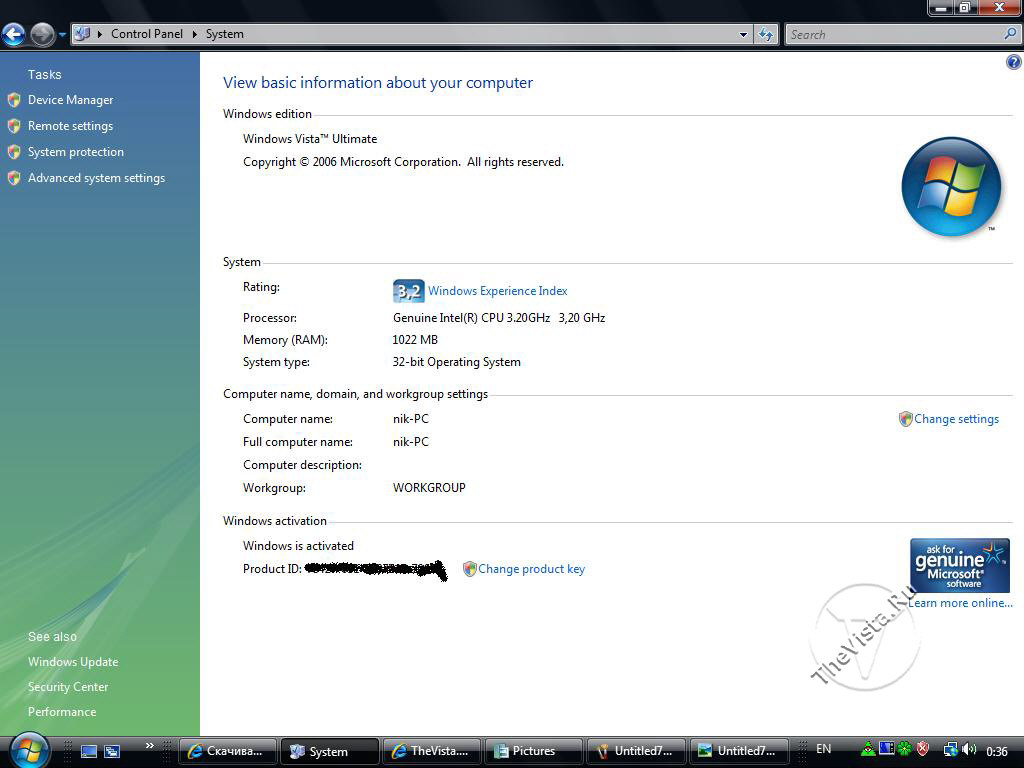
Task: Click the volume speaker tray icon
Action: point(969,750)
